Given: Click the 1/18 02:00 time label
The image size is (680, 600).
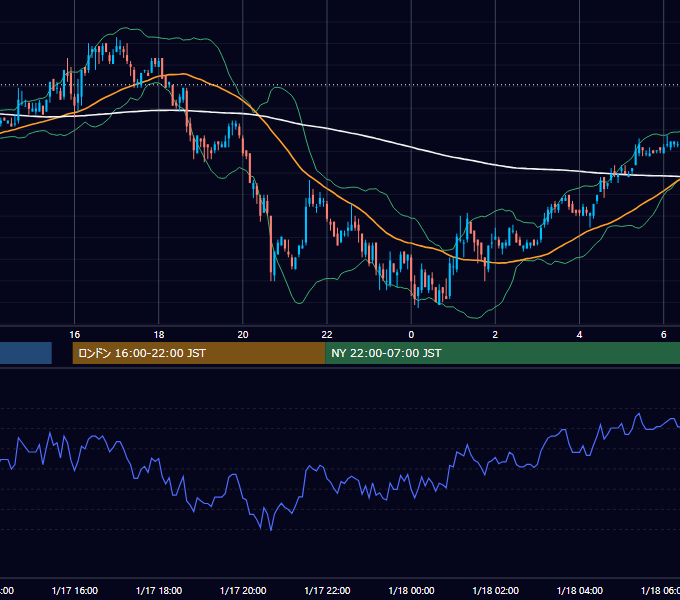Looking at the screenshot, I should click(495, 590).
